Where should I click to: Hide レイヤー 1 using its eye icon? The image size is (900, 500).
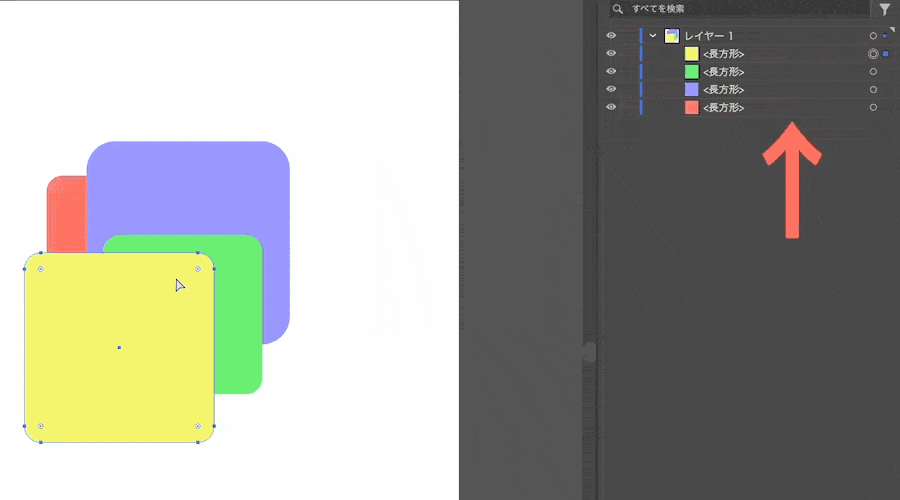(x=611, y=36)
